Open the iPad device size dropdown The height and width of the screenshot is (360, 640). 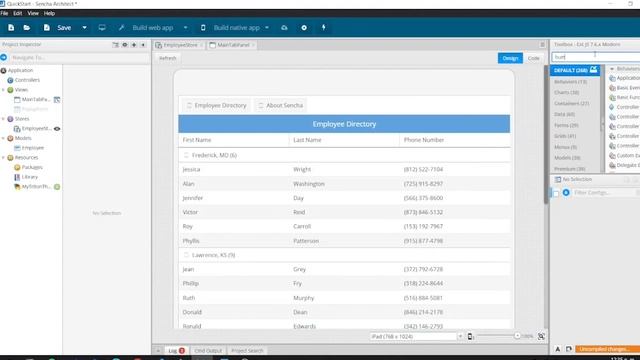(x=460, y=336)
